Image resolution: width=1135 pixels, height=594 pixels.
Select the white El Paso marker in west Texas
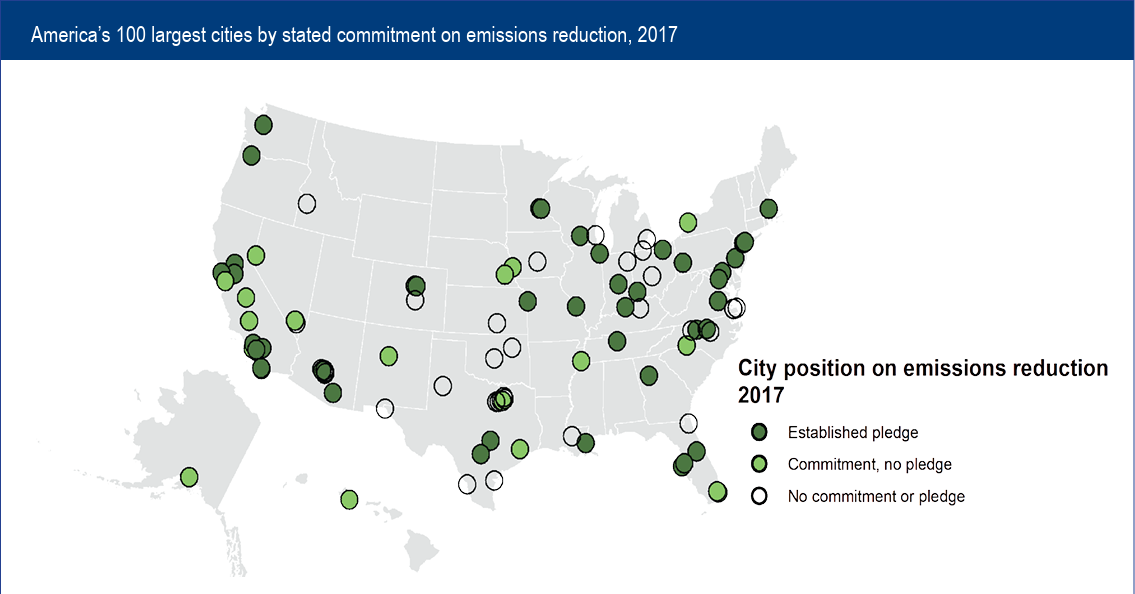(x=385, y=408)
